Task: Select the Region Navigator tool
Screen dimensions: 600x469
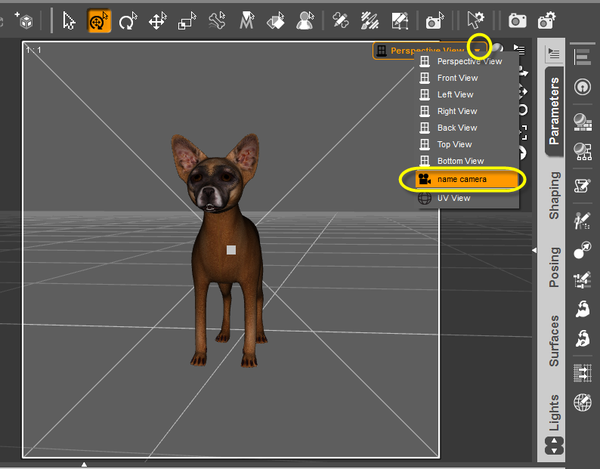Action: (x=276, y=21)
